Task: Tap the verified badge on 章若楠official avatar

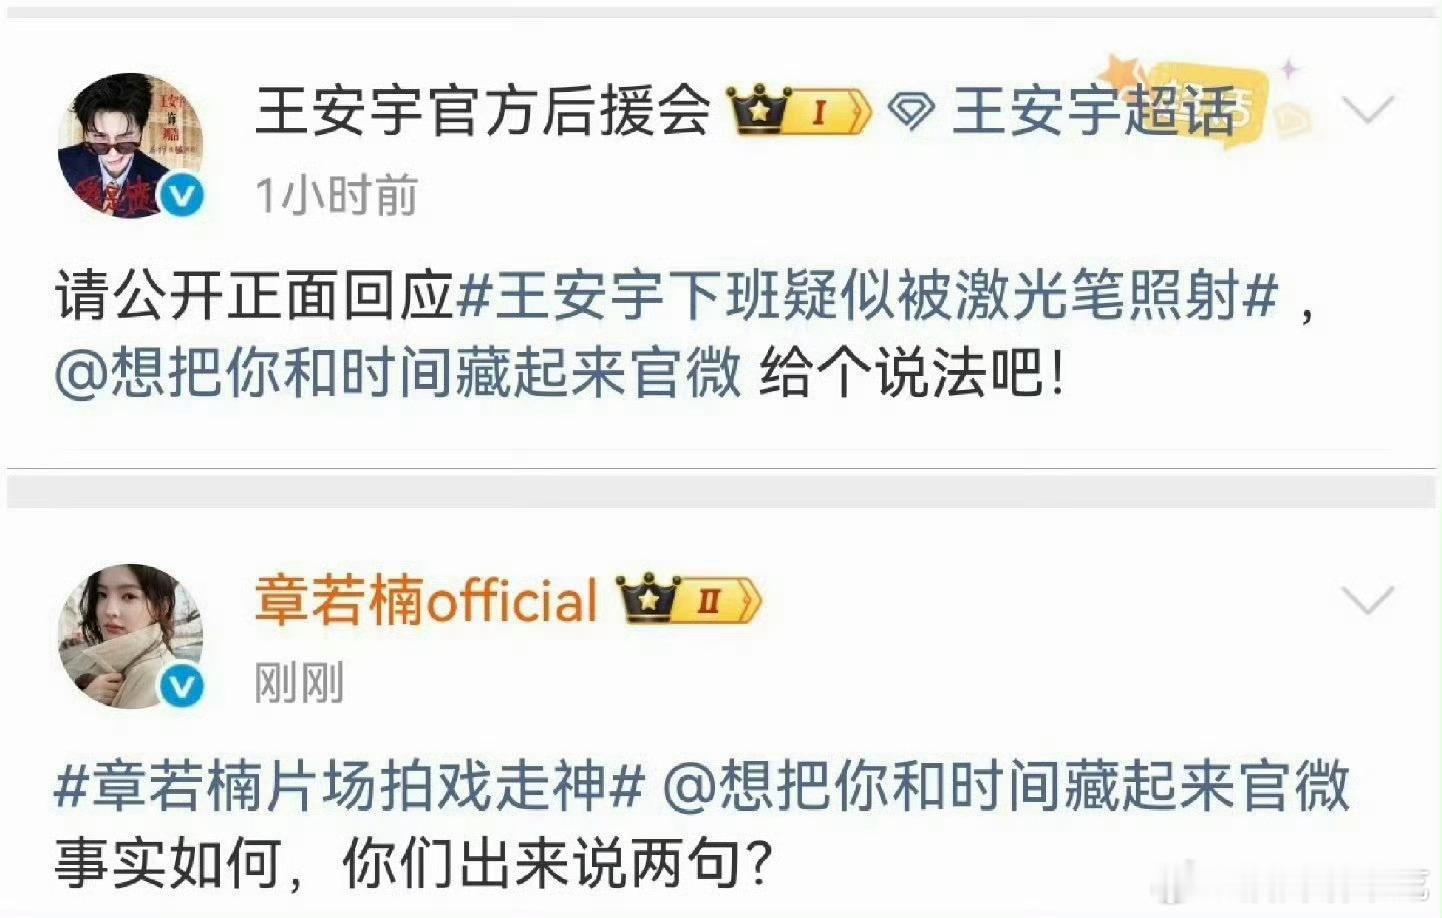Action: [x=181, y=686]
